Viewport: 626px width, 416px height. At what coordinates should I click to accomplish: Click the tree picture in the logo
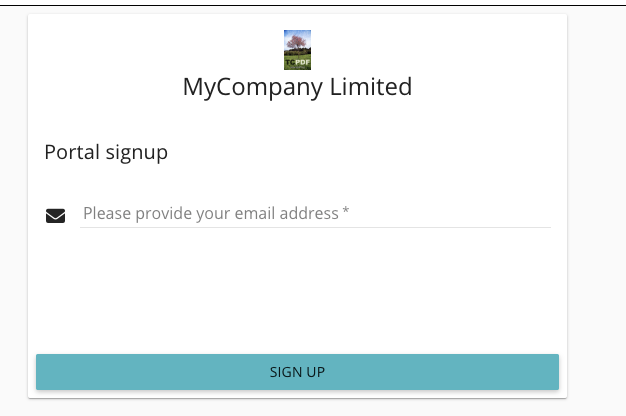297,43
